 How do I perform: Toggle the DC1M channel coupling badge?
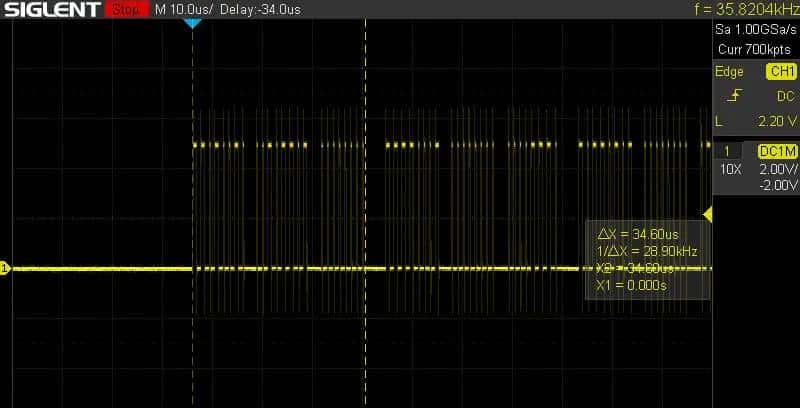[x=777, y=151]
